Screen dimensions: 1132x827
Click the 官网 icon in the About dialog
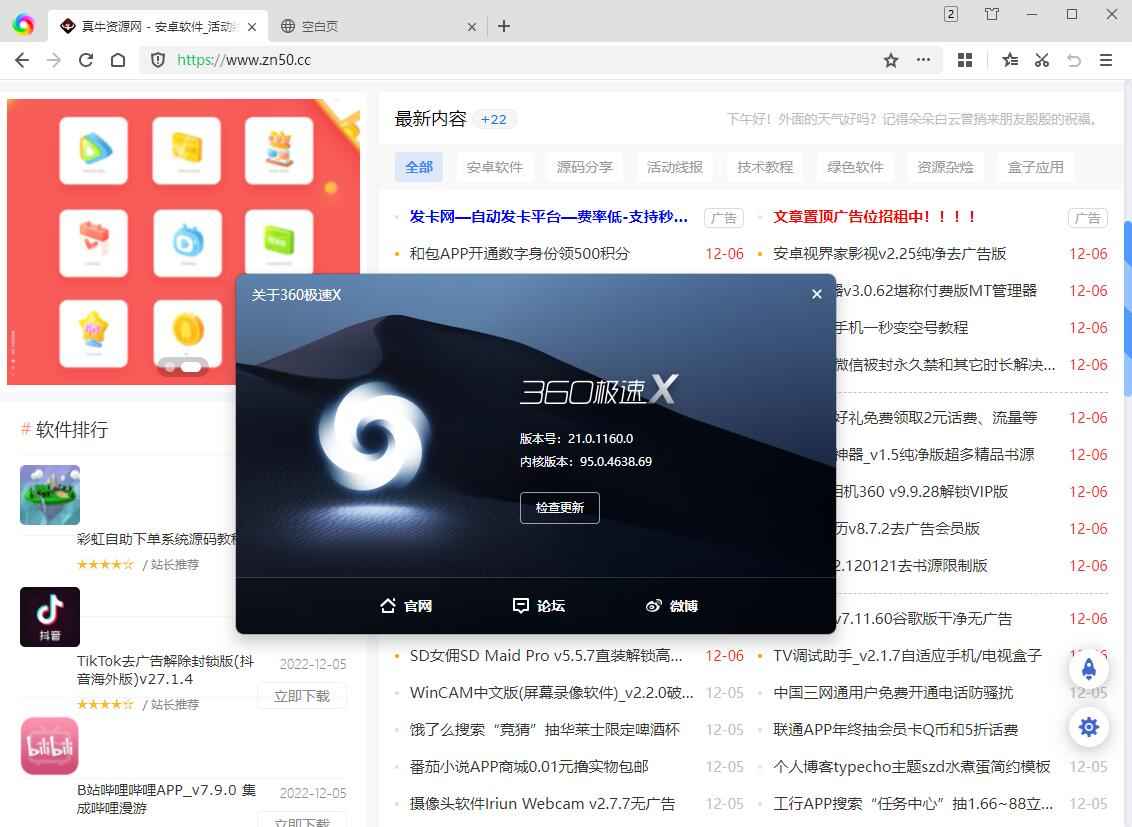[x=405, y=606]
